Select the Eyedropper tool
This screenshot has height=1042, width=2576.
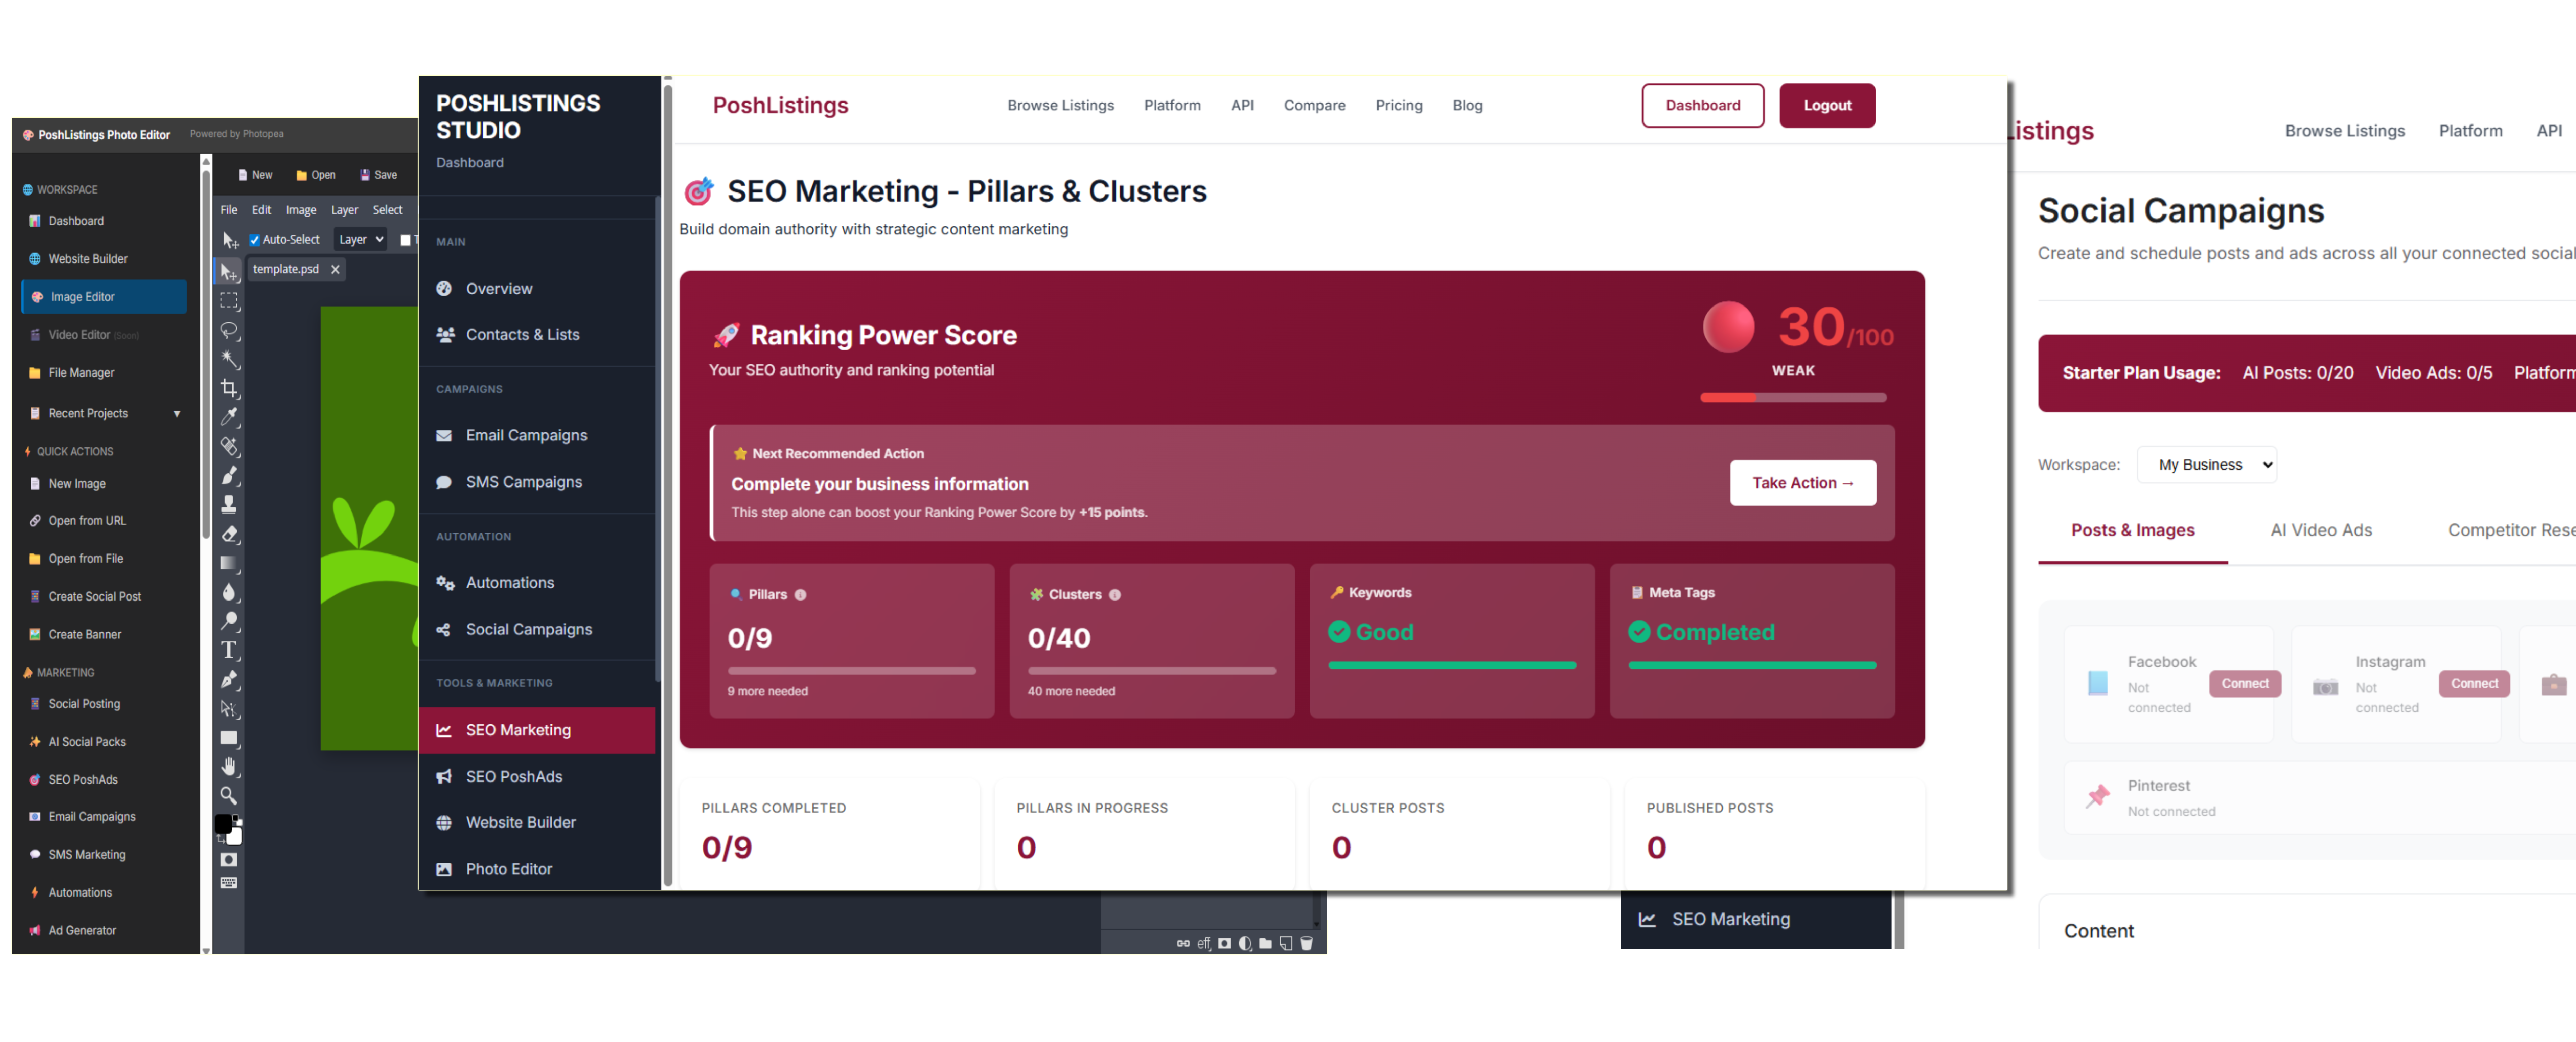pyautogui.click(x=229, y=417)
